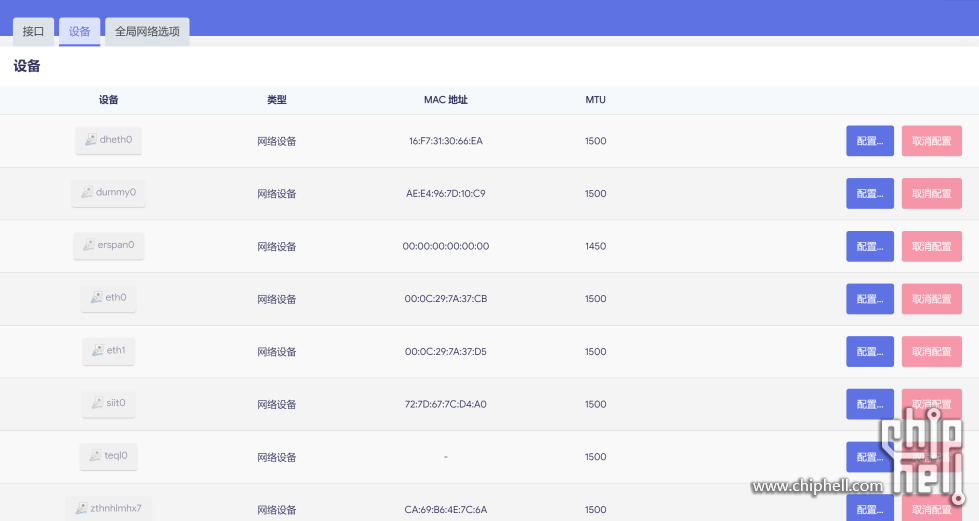Image resolution: width=979 pixels, height=521 pixels.
Task: Open 配置 for erspan0
Action: tap(870, 246)
